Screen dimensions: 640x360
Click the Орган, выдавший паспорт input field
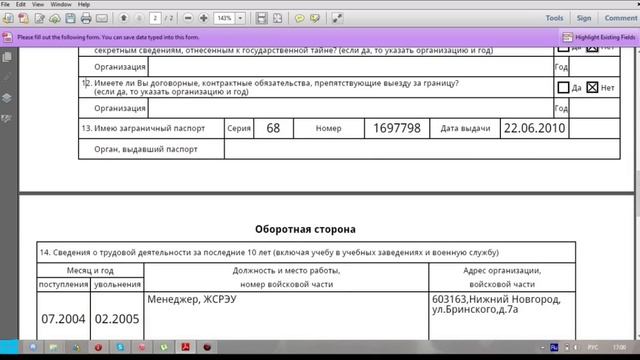coord(422,149)
